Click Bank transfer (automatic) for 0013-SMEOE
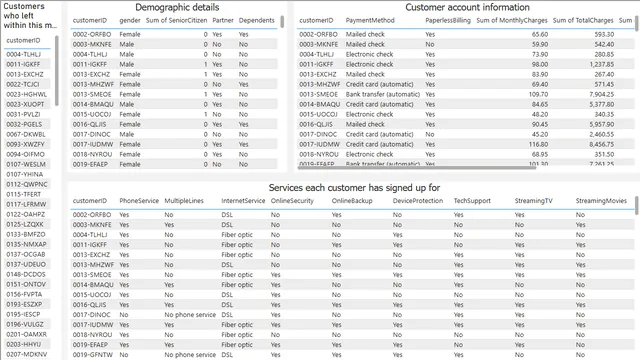Image resolution: width=640 pixels, height=360 pixels. click(383, 94)
